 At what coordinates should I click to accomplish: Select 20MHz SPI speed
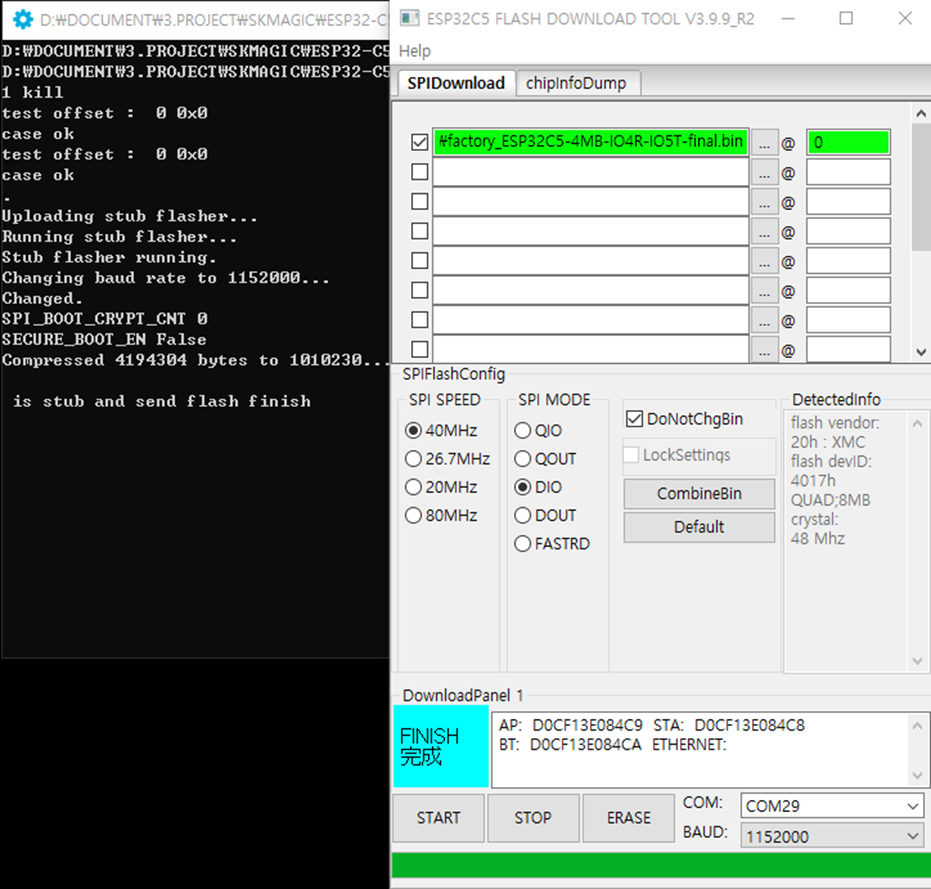(x=413, y=487)
